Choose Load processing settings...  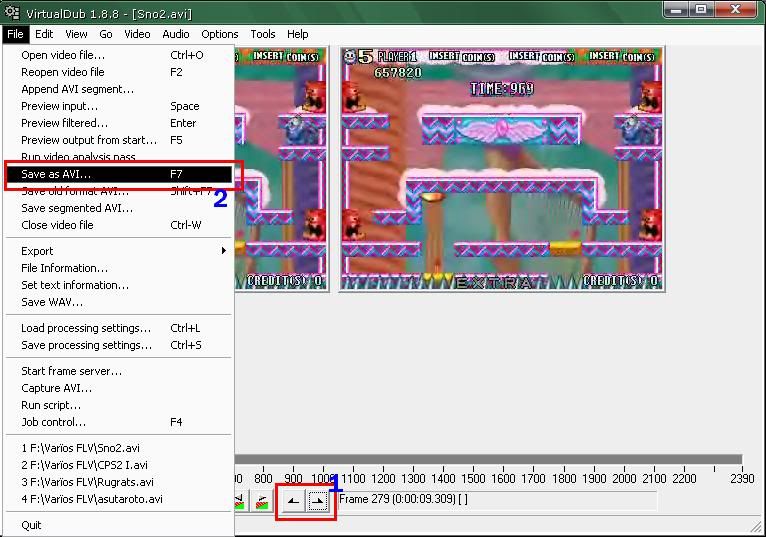click(118, 328)
